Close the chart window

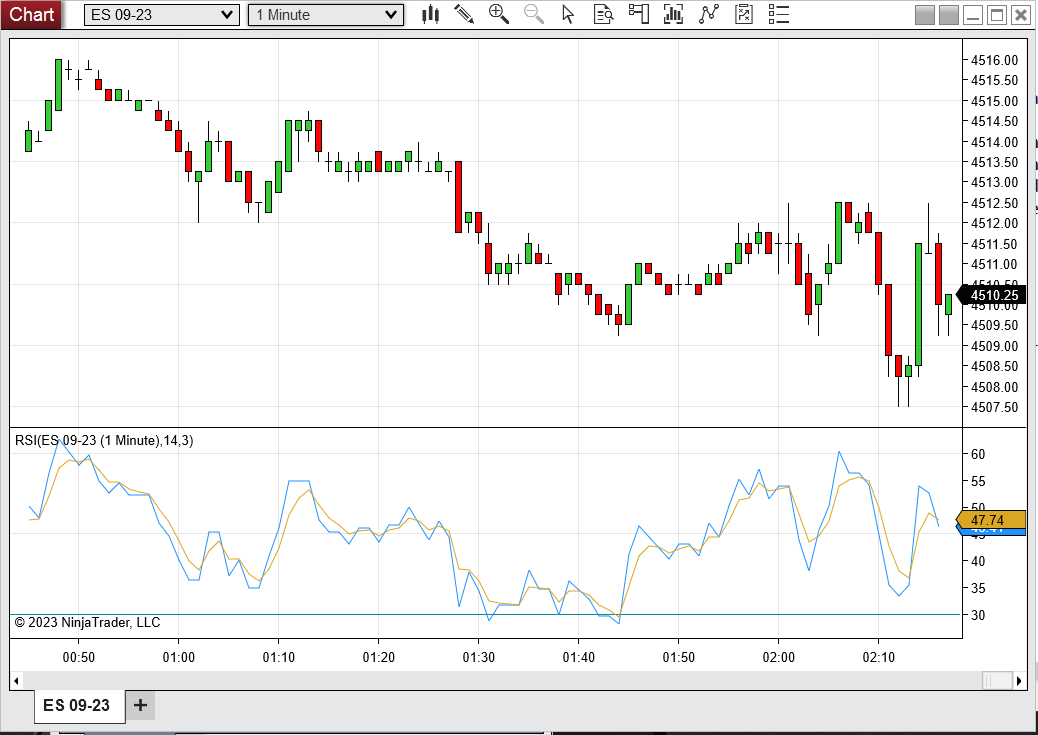(x=1021, y=15)
